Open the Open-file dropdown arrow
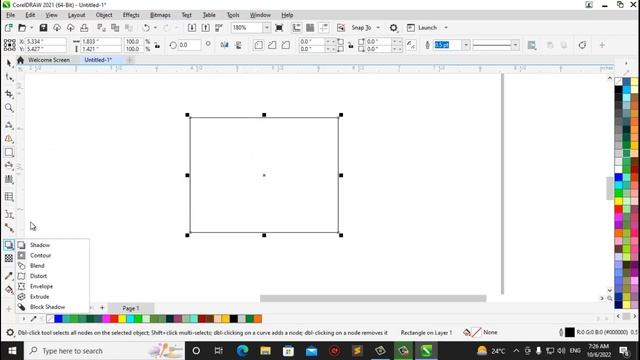 point(31,28)
